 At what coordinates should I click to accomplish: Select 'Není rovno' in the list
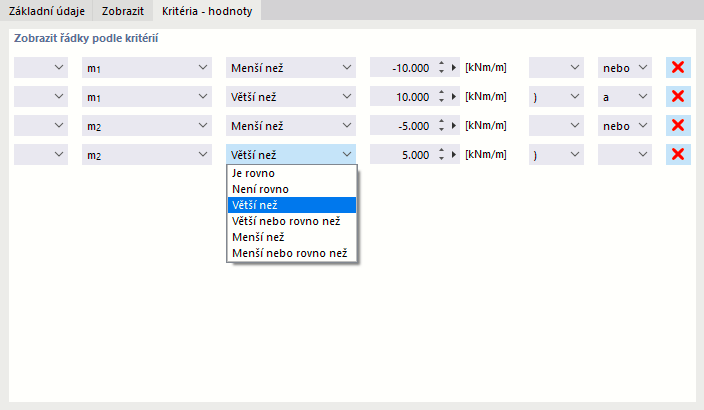click(259, 189)
